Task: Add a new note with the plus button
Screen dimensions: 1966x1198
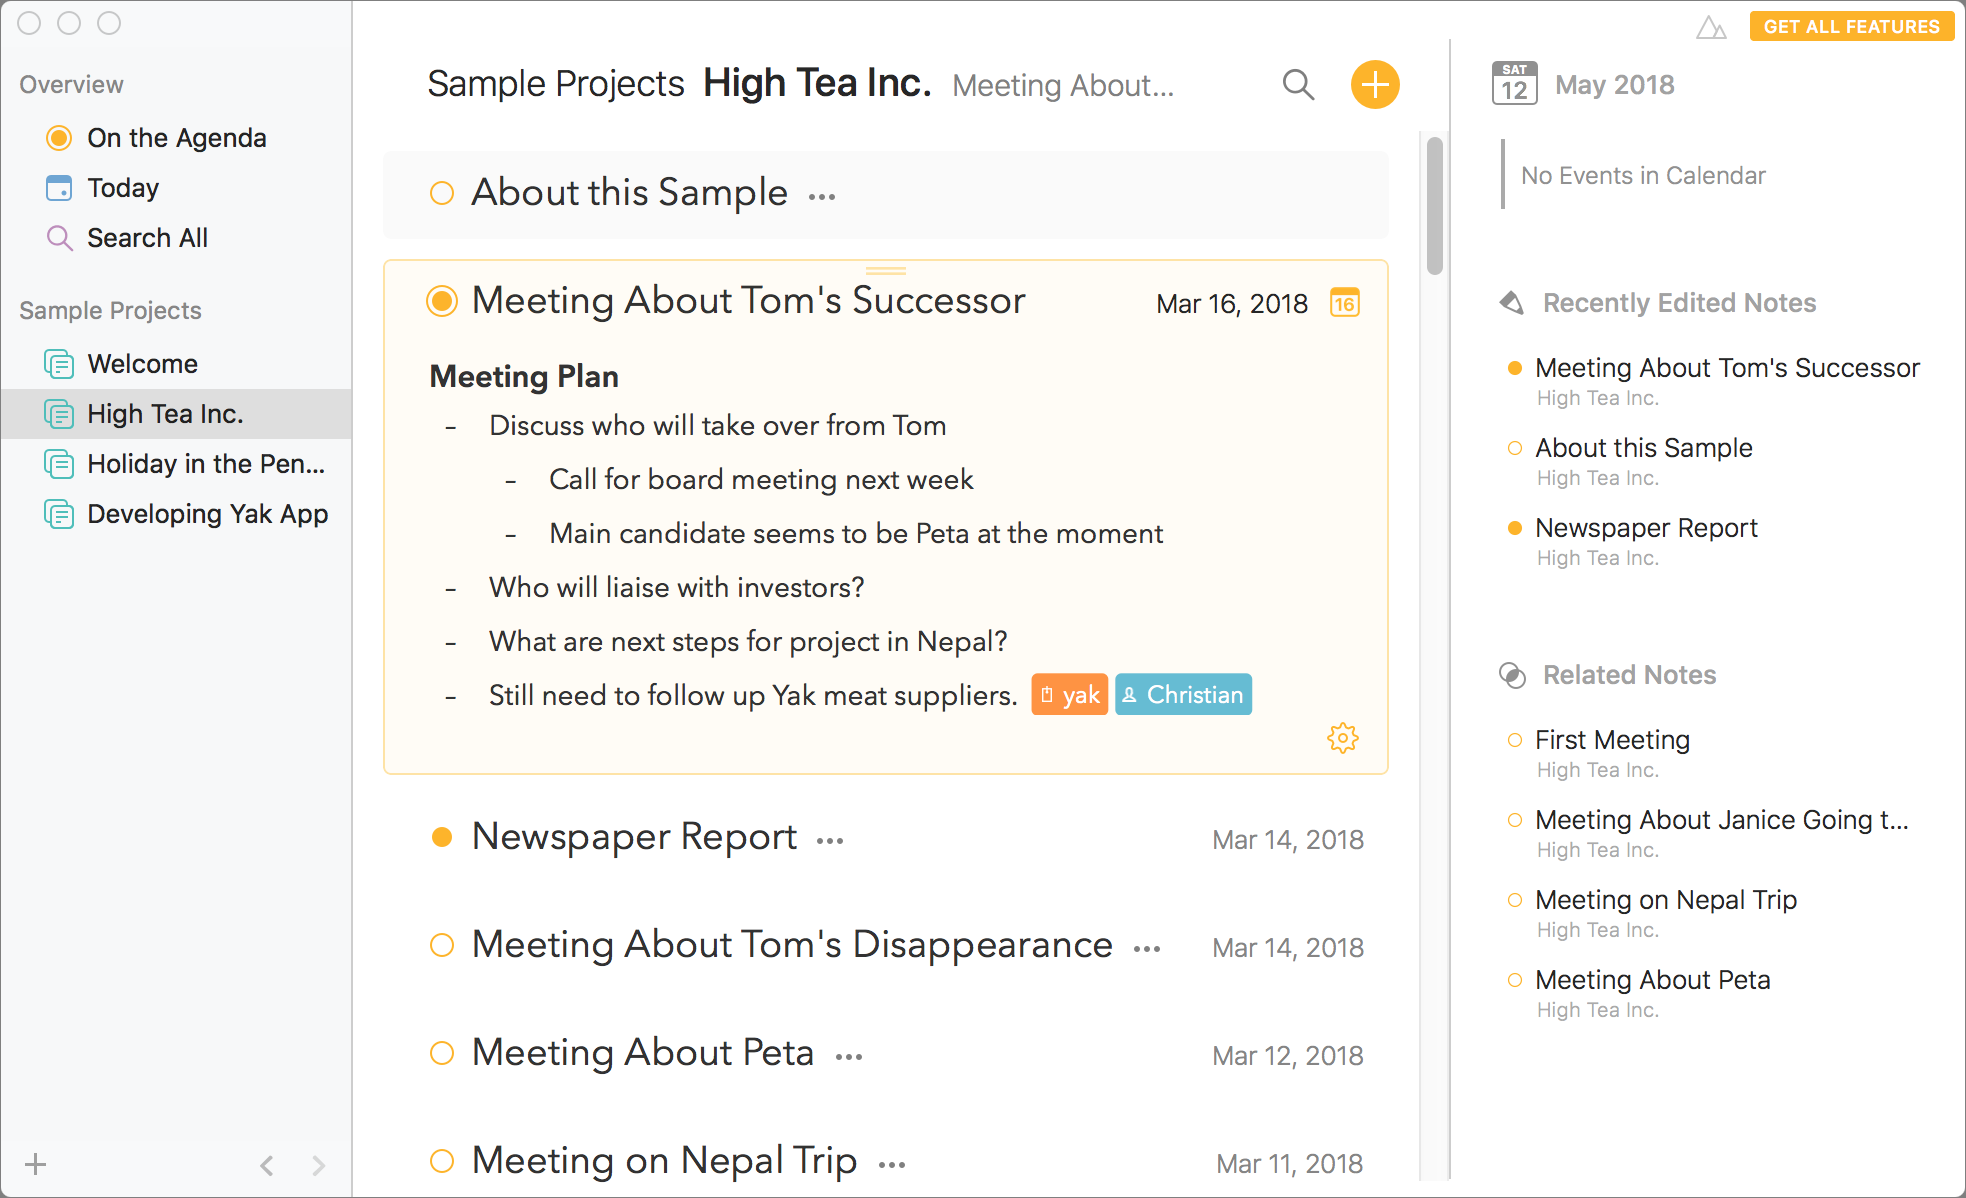Action: tap(1374, 85)
